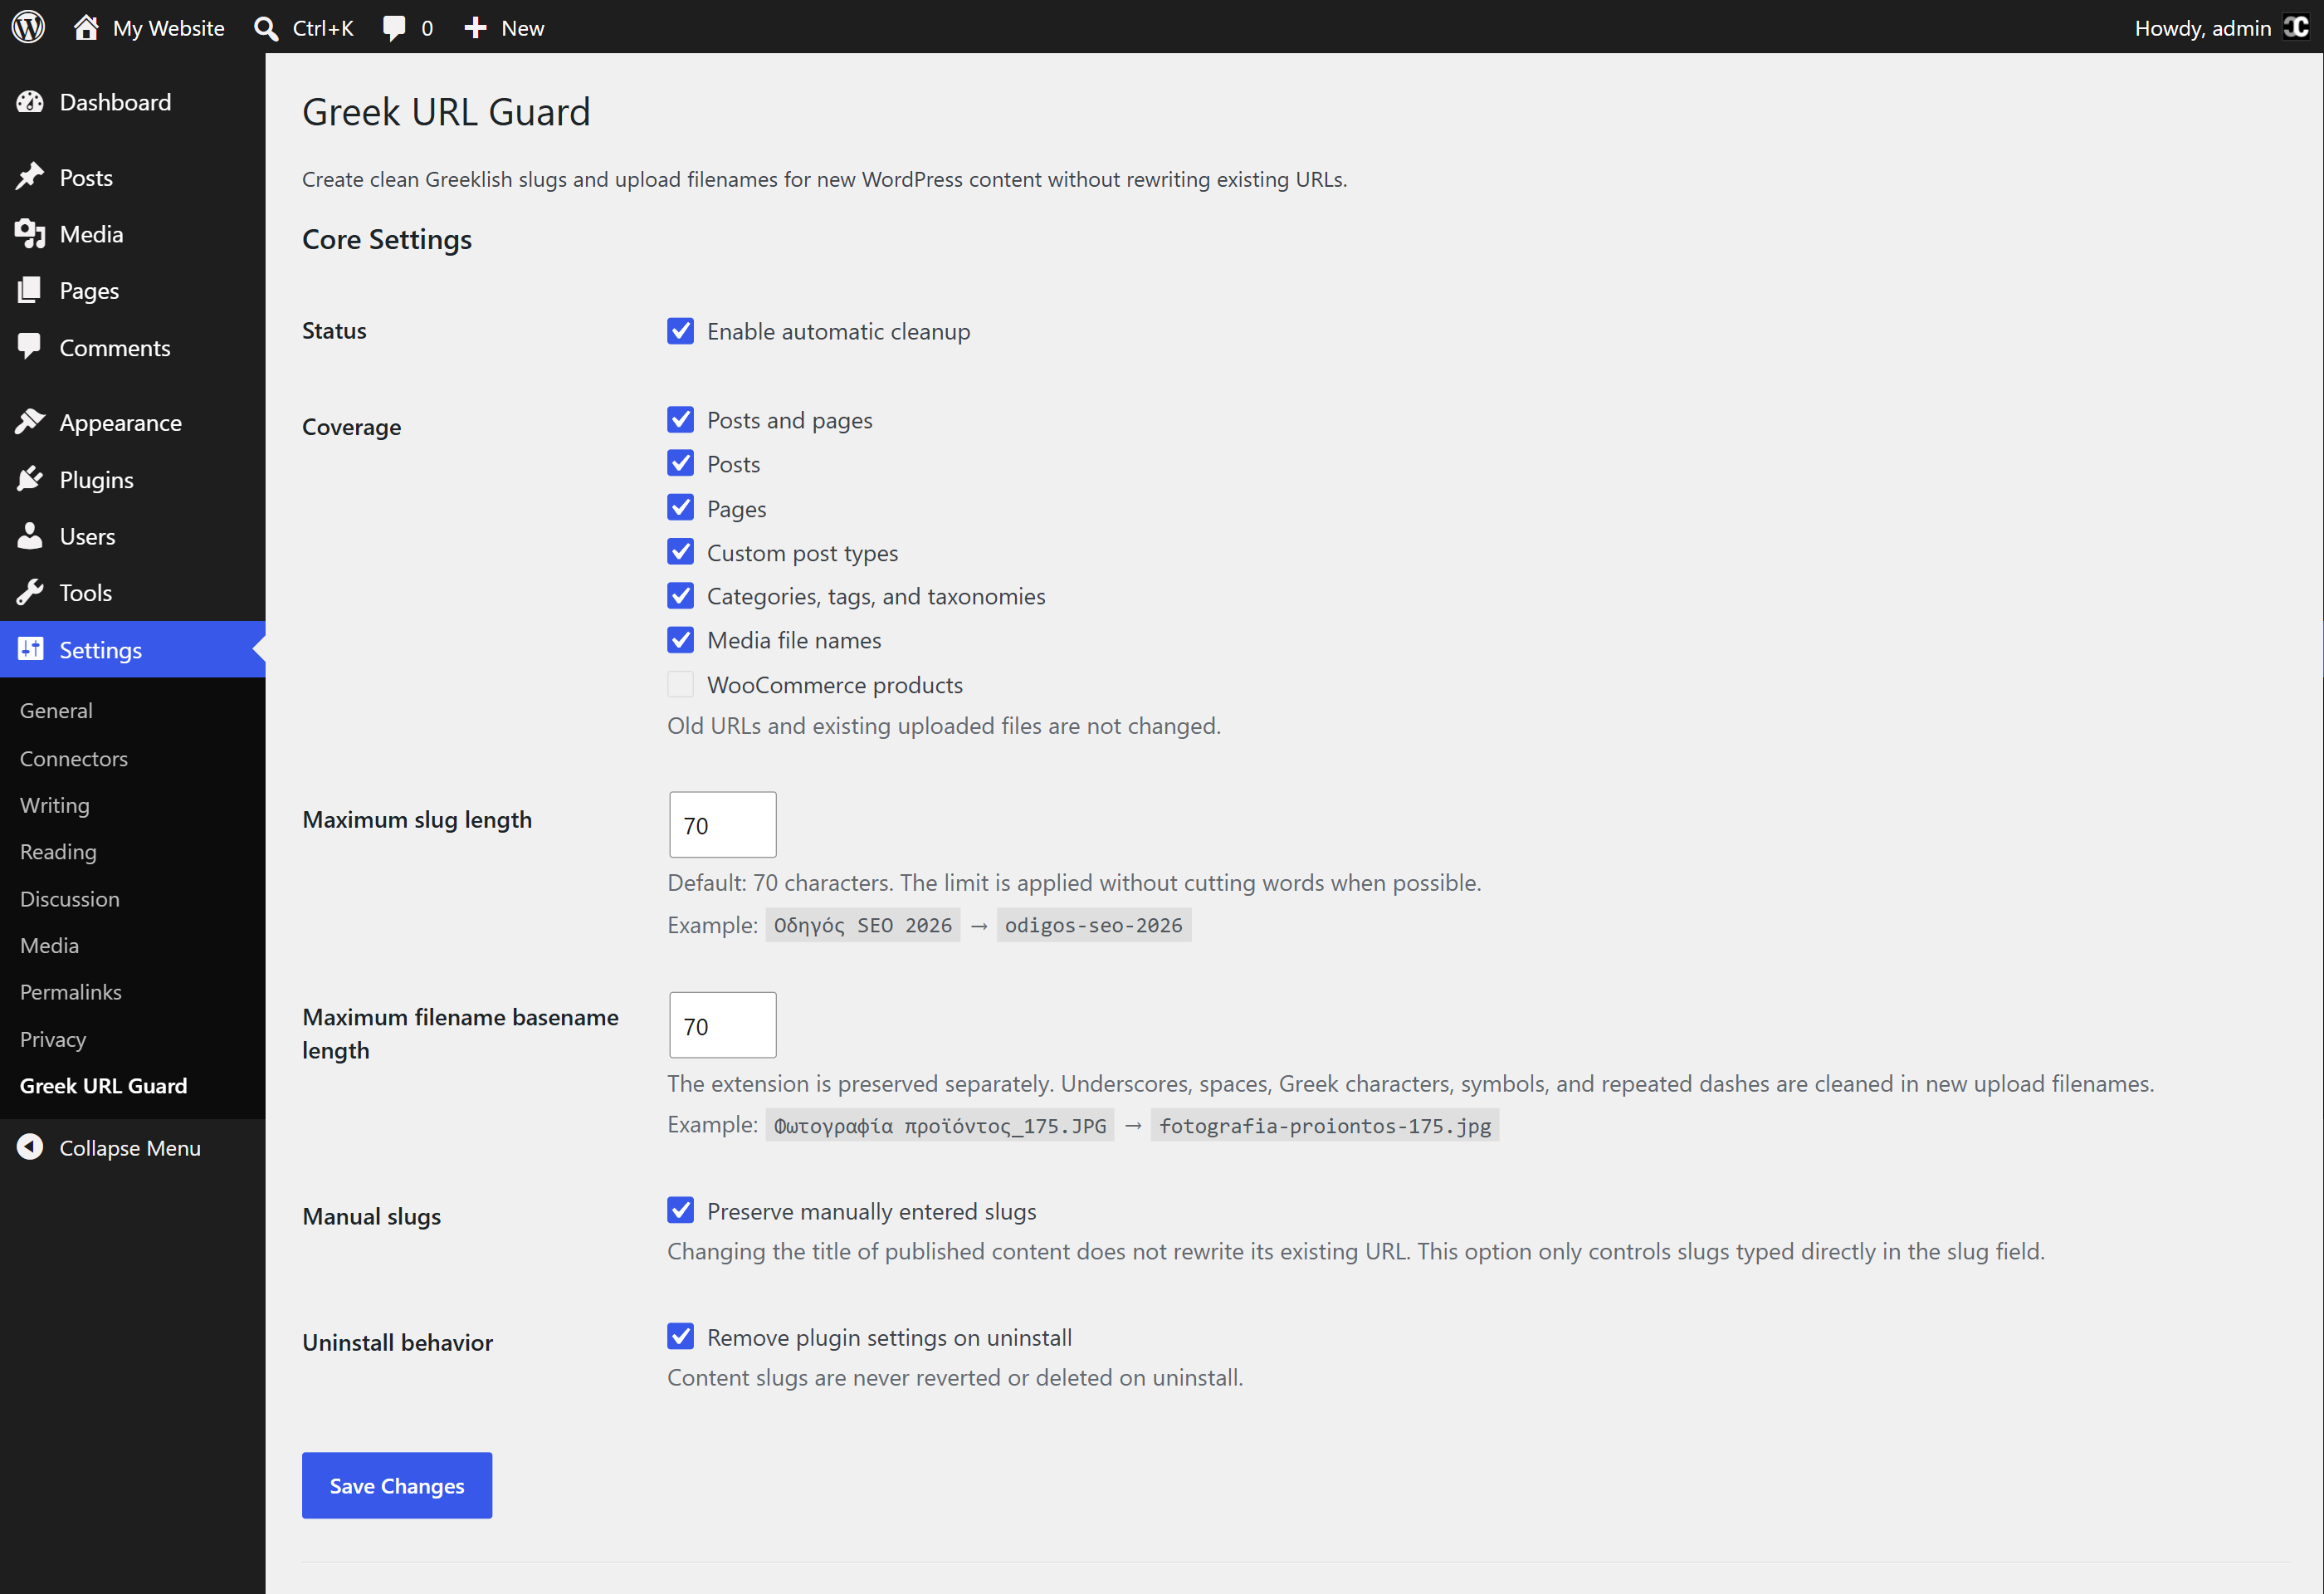
Task: Click Φωτογραφία προϊόντος_175.JPG example code
Action: [x=940, y=1125]
